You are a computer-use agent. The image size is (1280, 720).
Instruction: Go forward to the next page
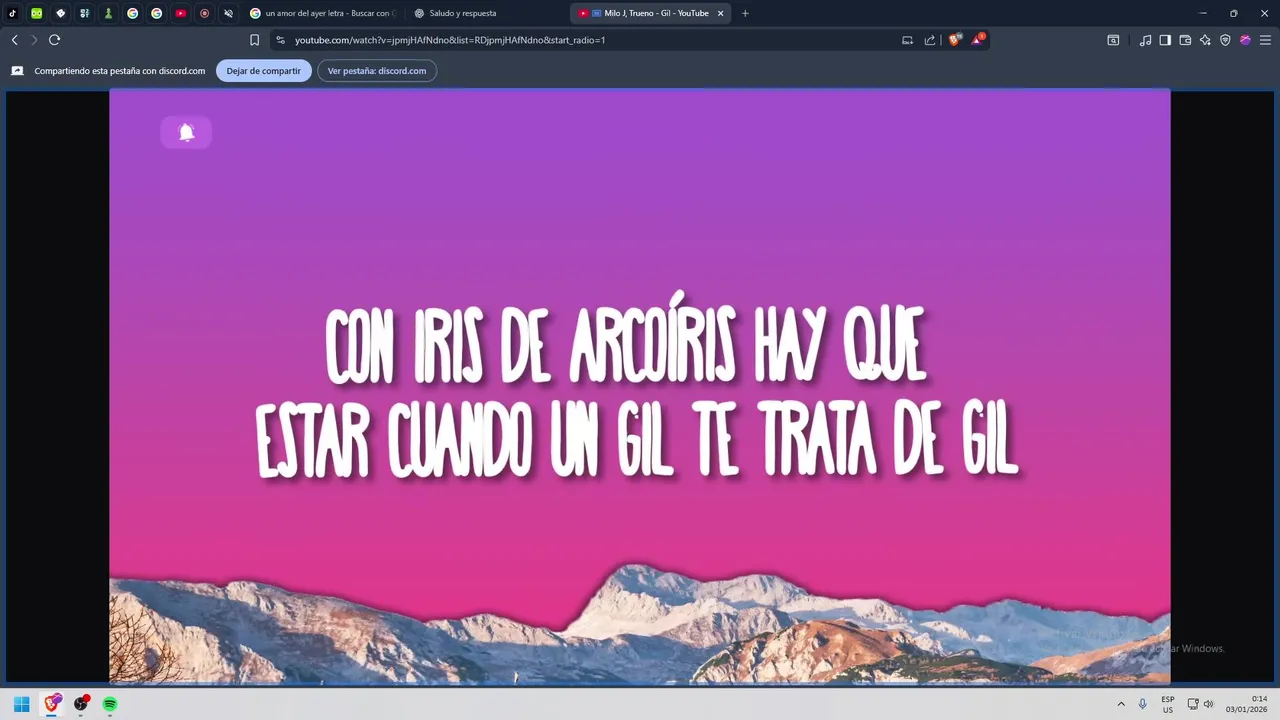click(34, 40)
